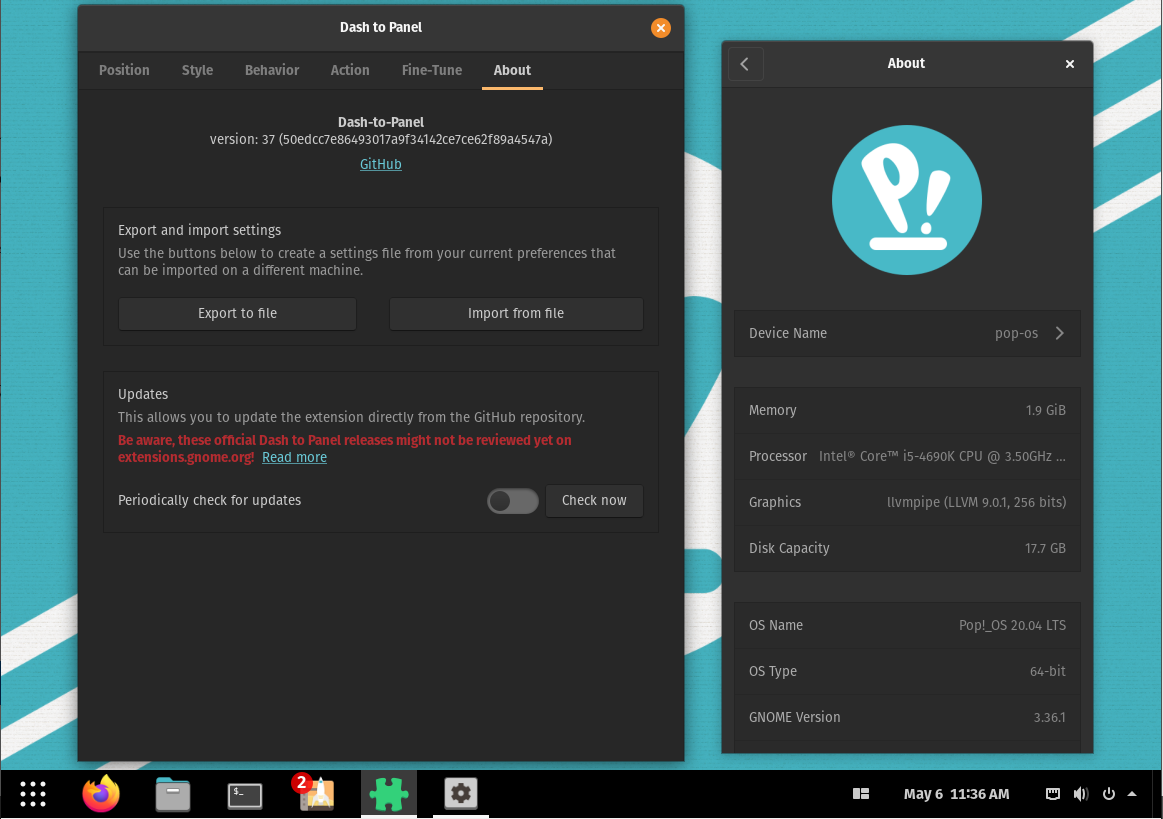Open the date and time clock
This screenshot has width=1163, height=819.
[x=956, y=794]
